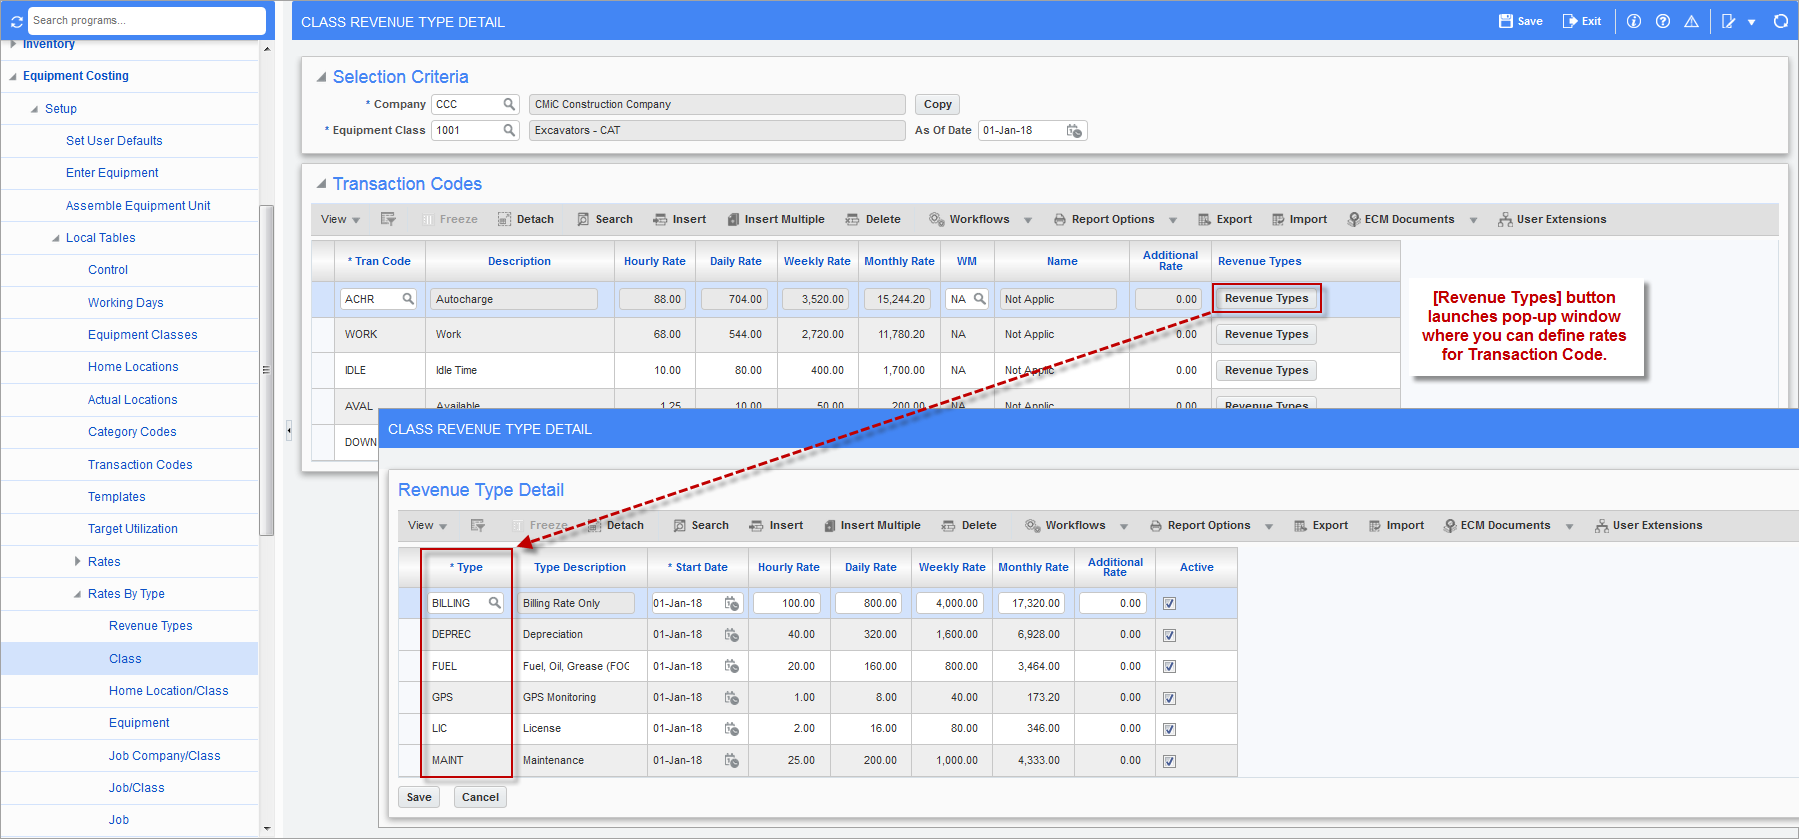
Task: Uncheck the Active checkbox for BILLING row
Action: [x=1169, y=604]
